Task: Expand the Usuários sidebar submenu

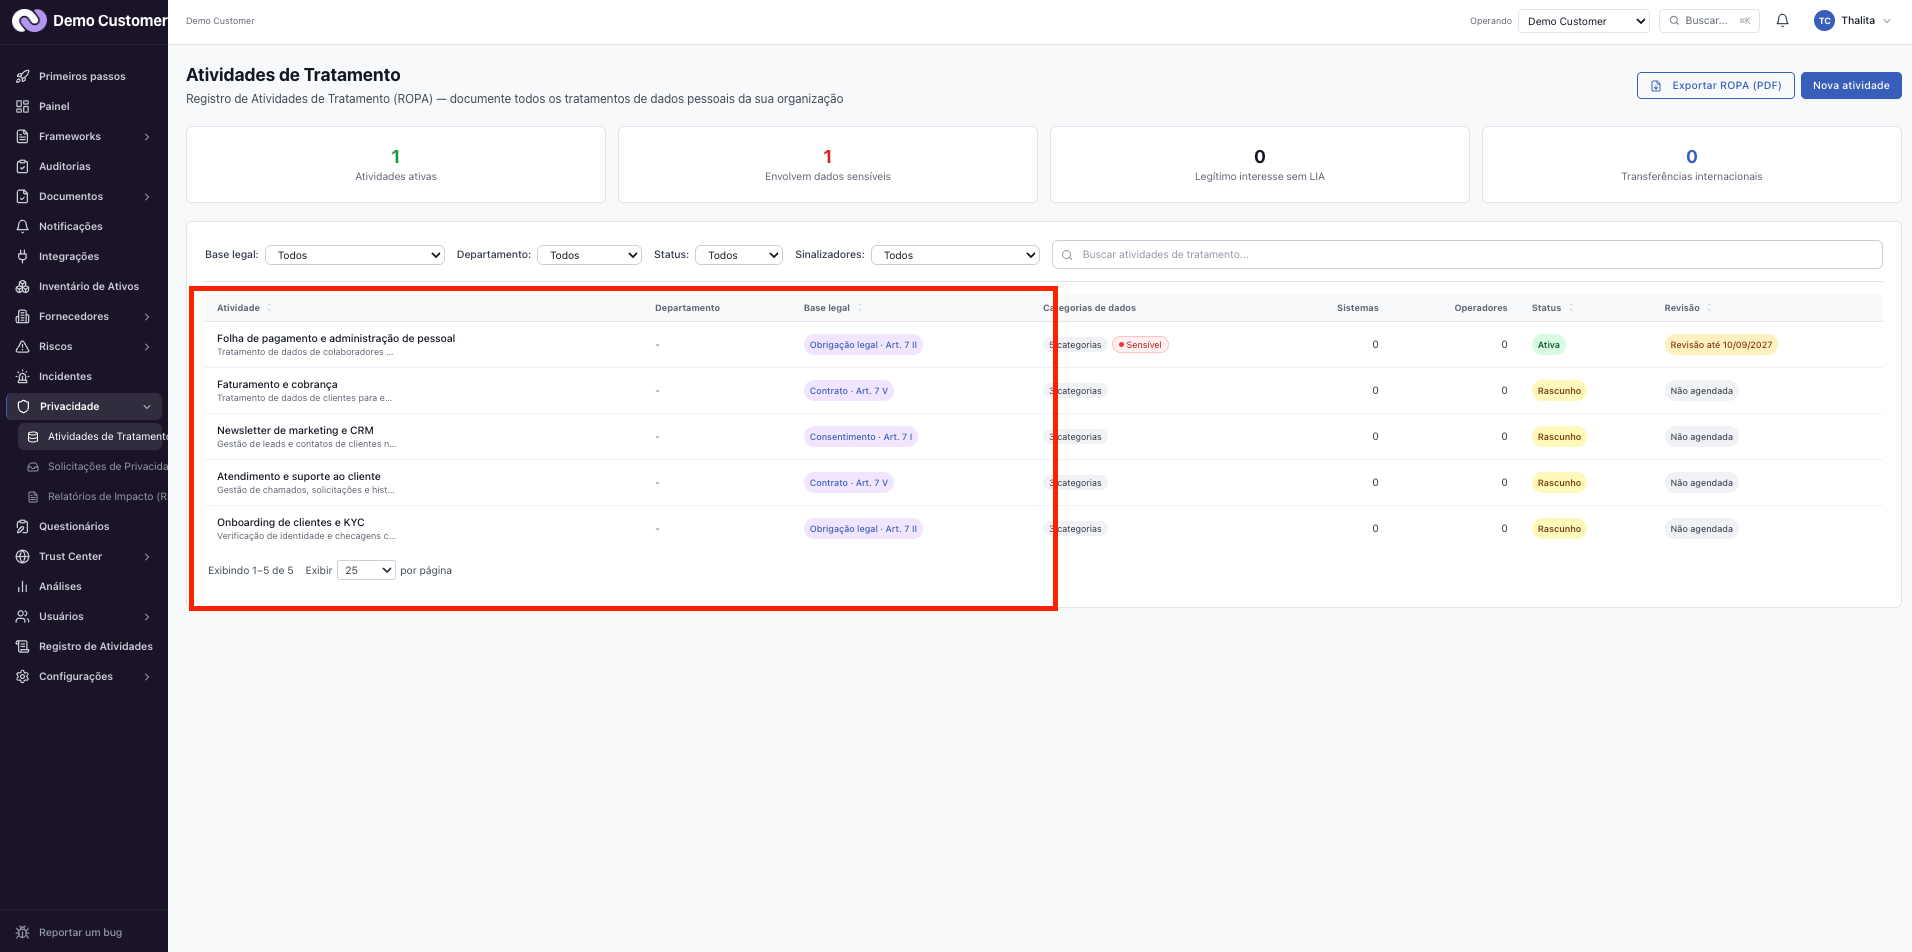Action: point(147,616)
